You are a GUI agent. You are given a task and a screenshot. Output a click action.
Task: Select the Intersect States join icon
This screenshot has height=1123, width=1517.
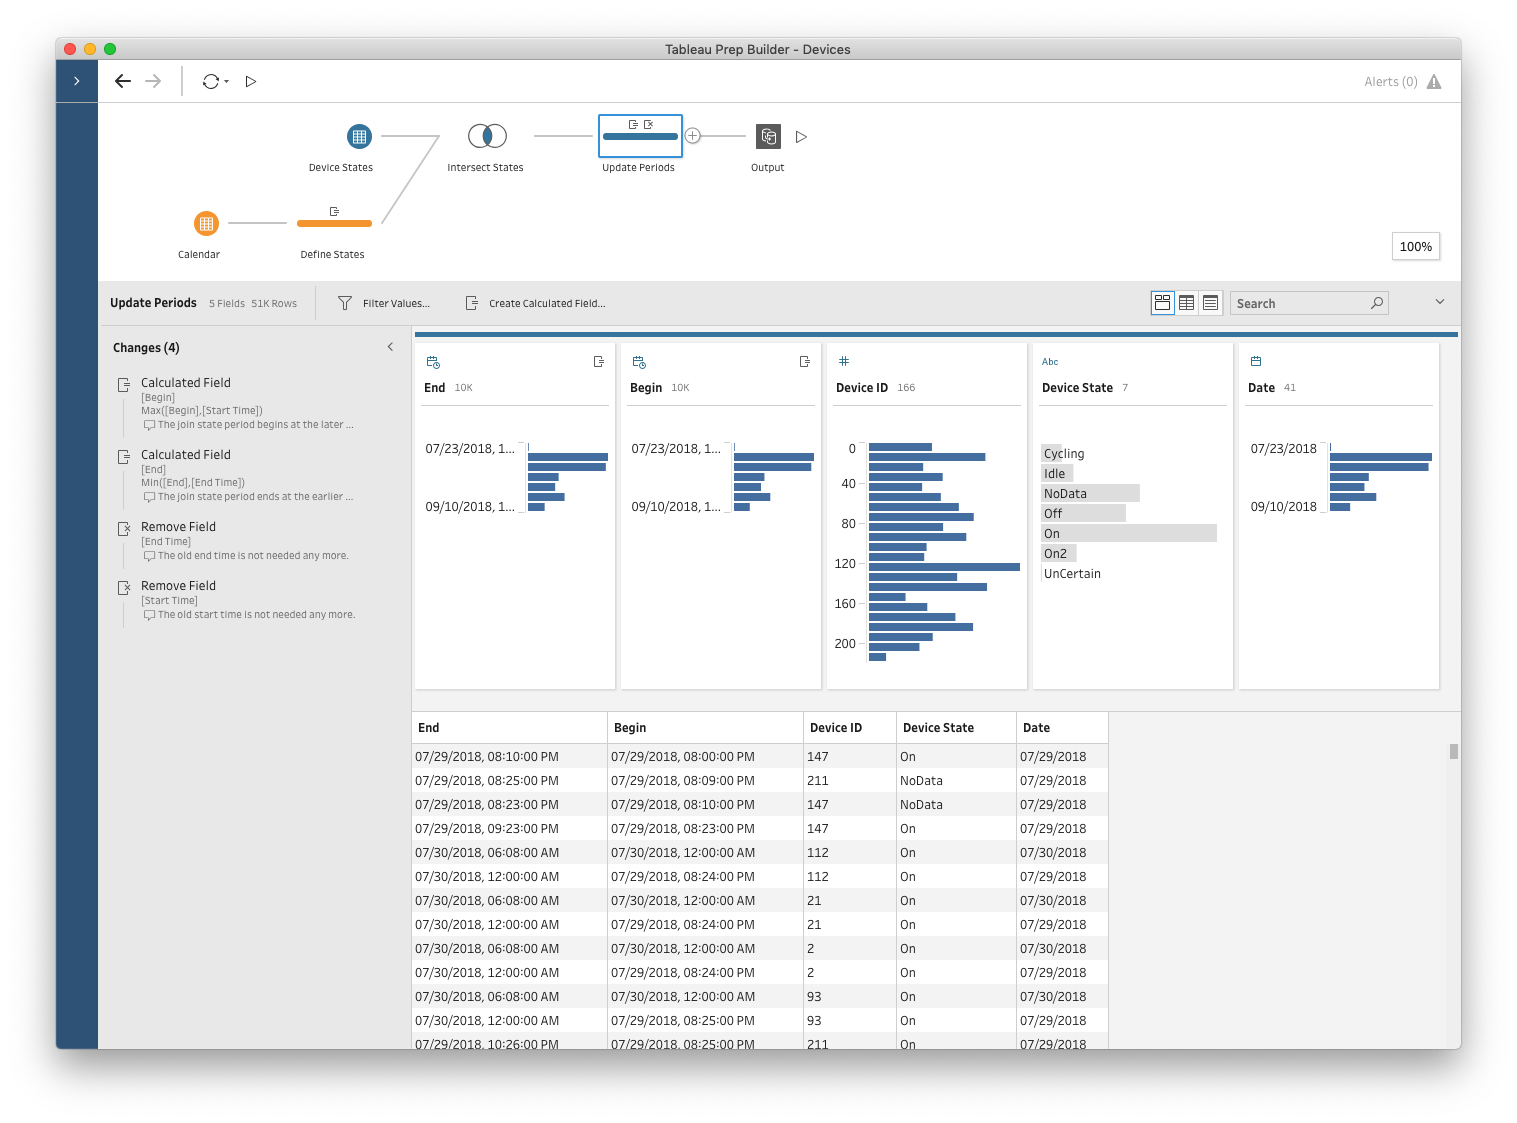[x=487, y=136]
